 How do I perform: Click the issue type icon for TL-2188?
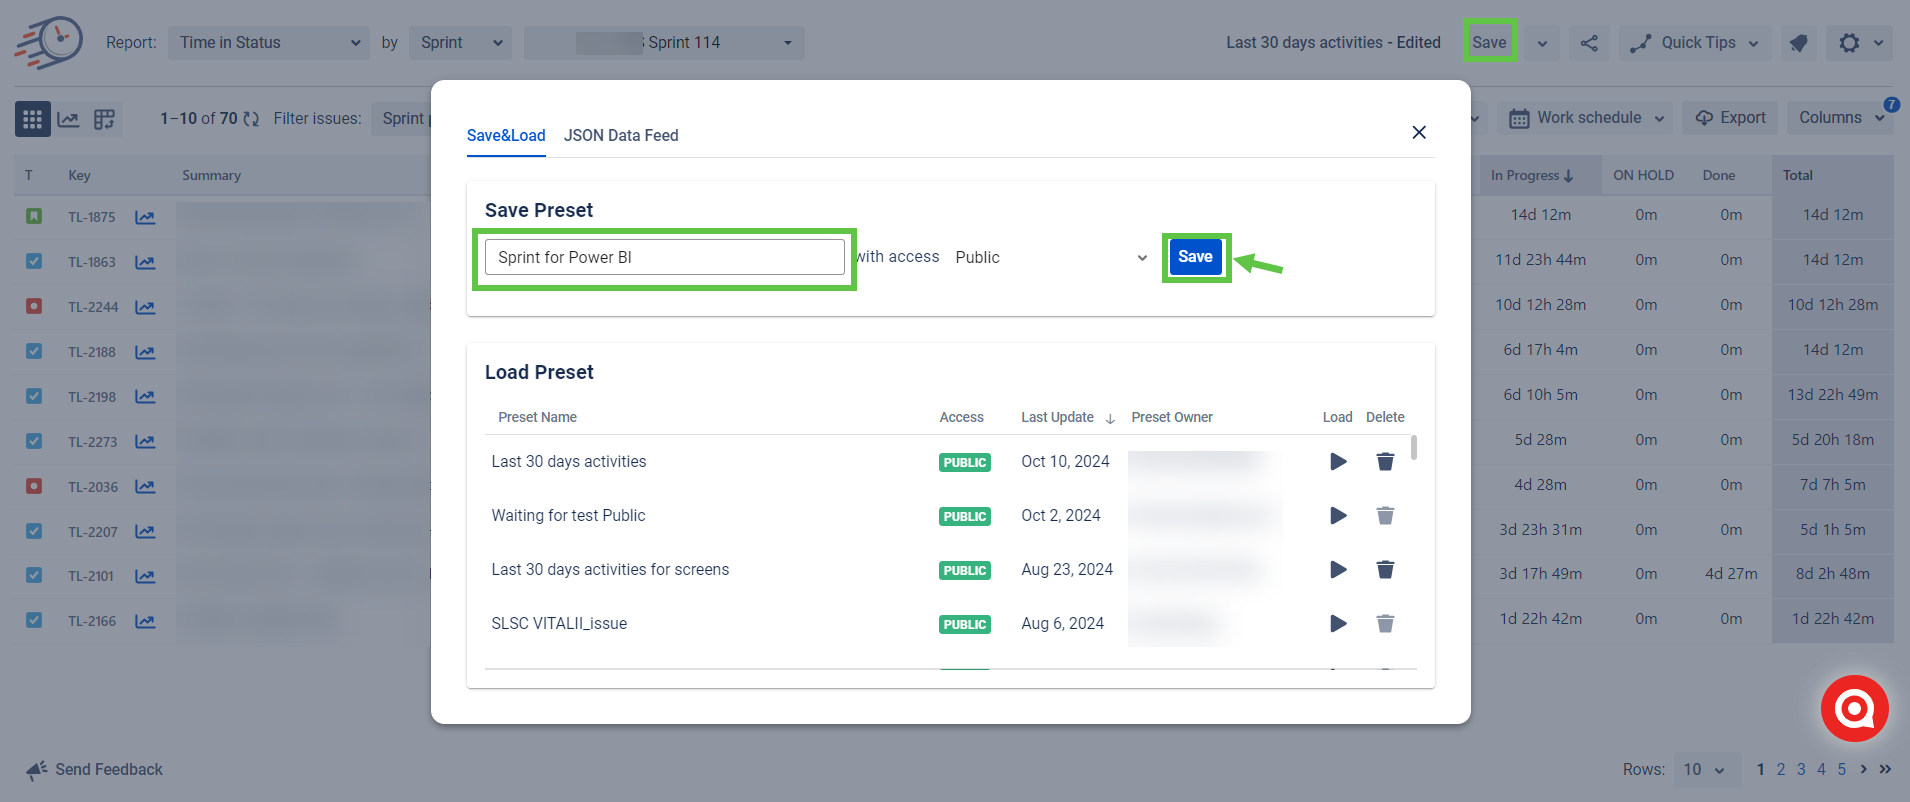pyautogui.click(x=34, y=352)
